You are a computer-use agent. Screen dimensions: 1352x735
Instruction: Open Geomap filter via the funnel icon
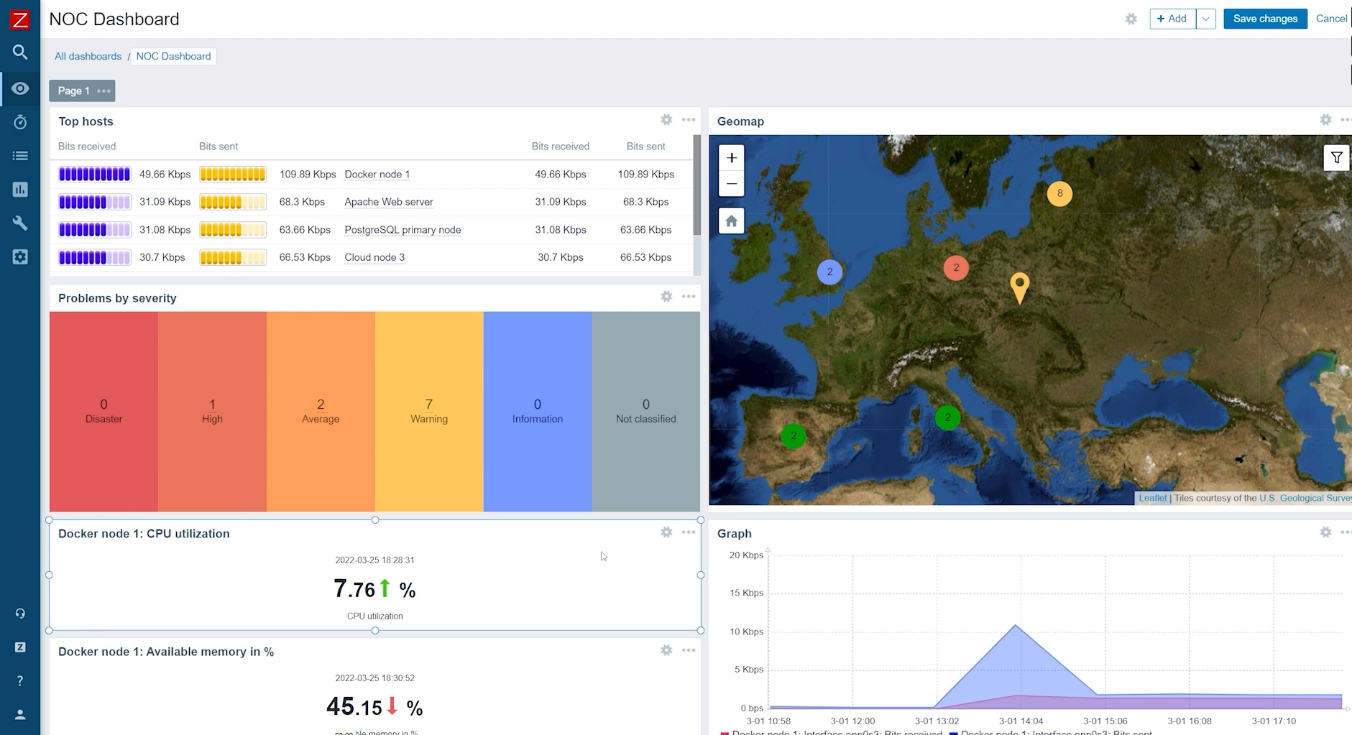pyautogui.click(x=1336, y=157)
